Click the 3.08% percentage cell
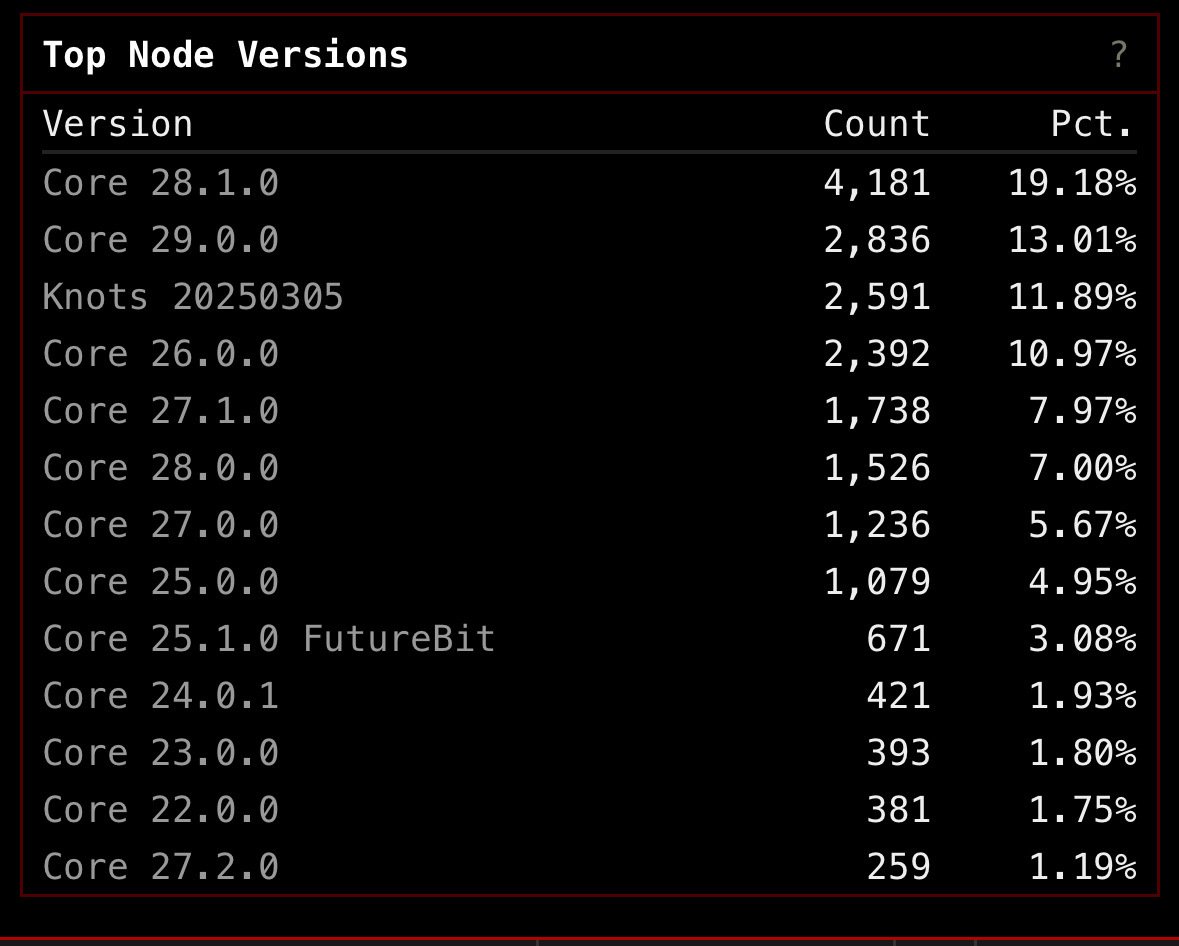1179x946 pixels. pyautogui.click(x=1083, y=638)
